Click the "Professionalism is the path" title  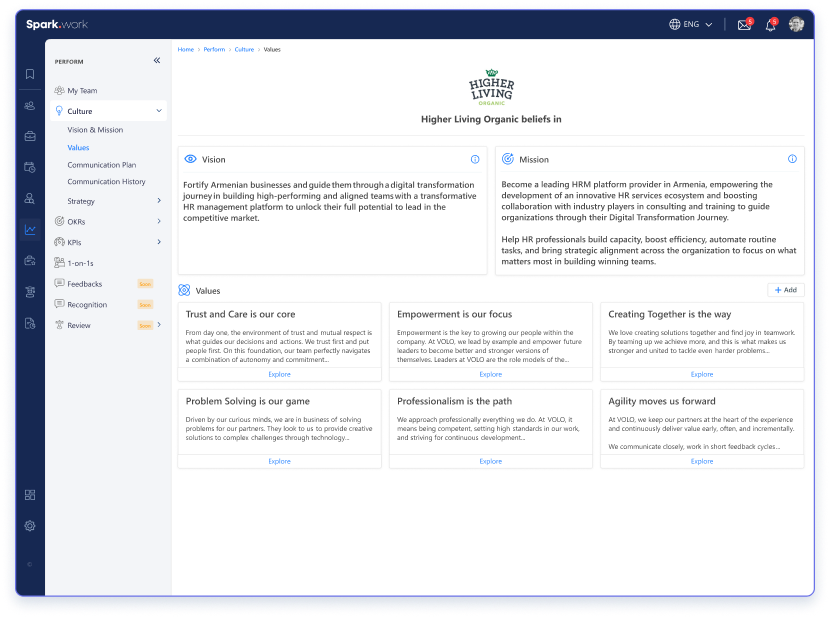coord(455,401)
